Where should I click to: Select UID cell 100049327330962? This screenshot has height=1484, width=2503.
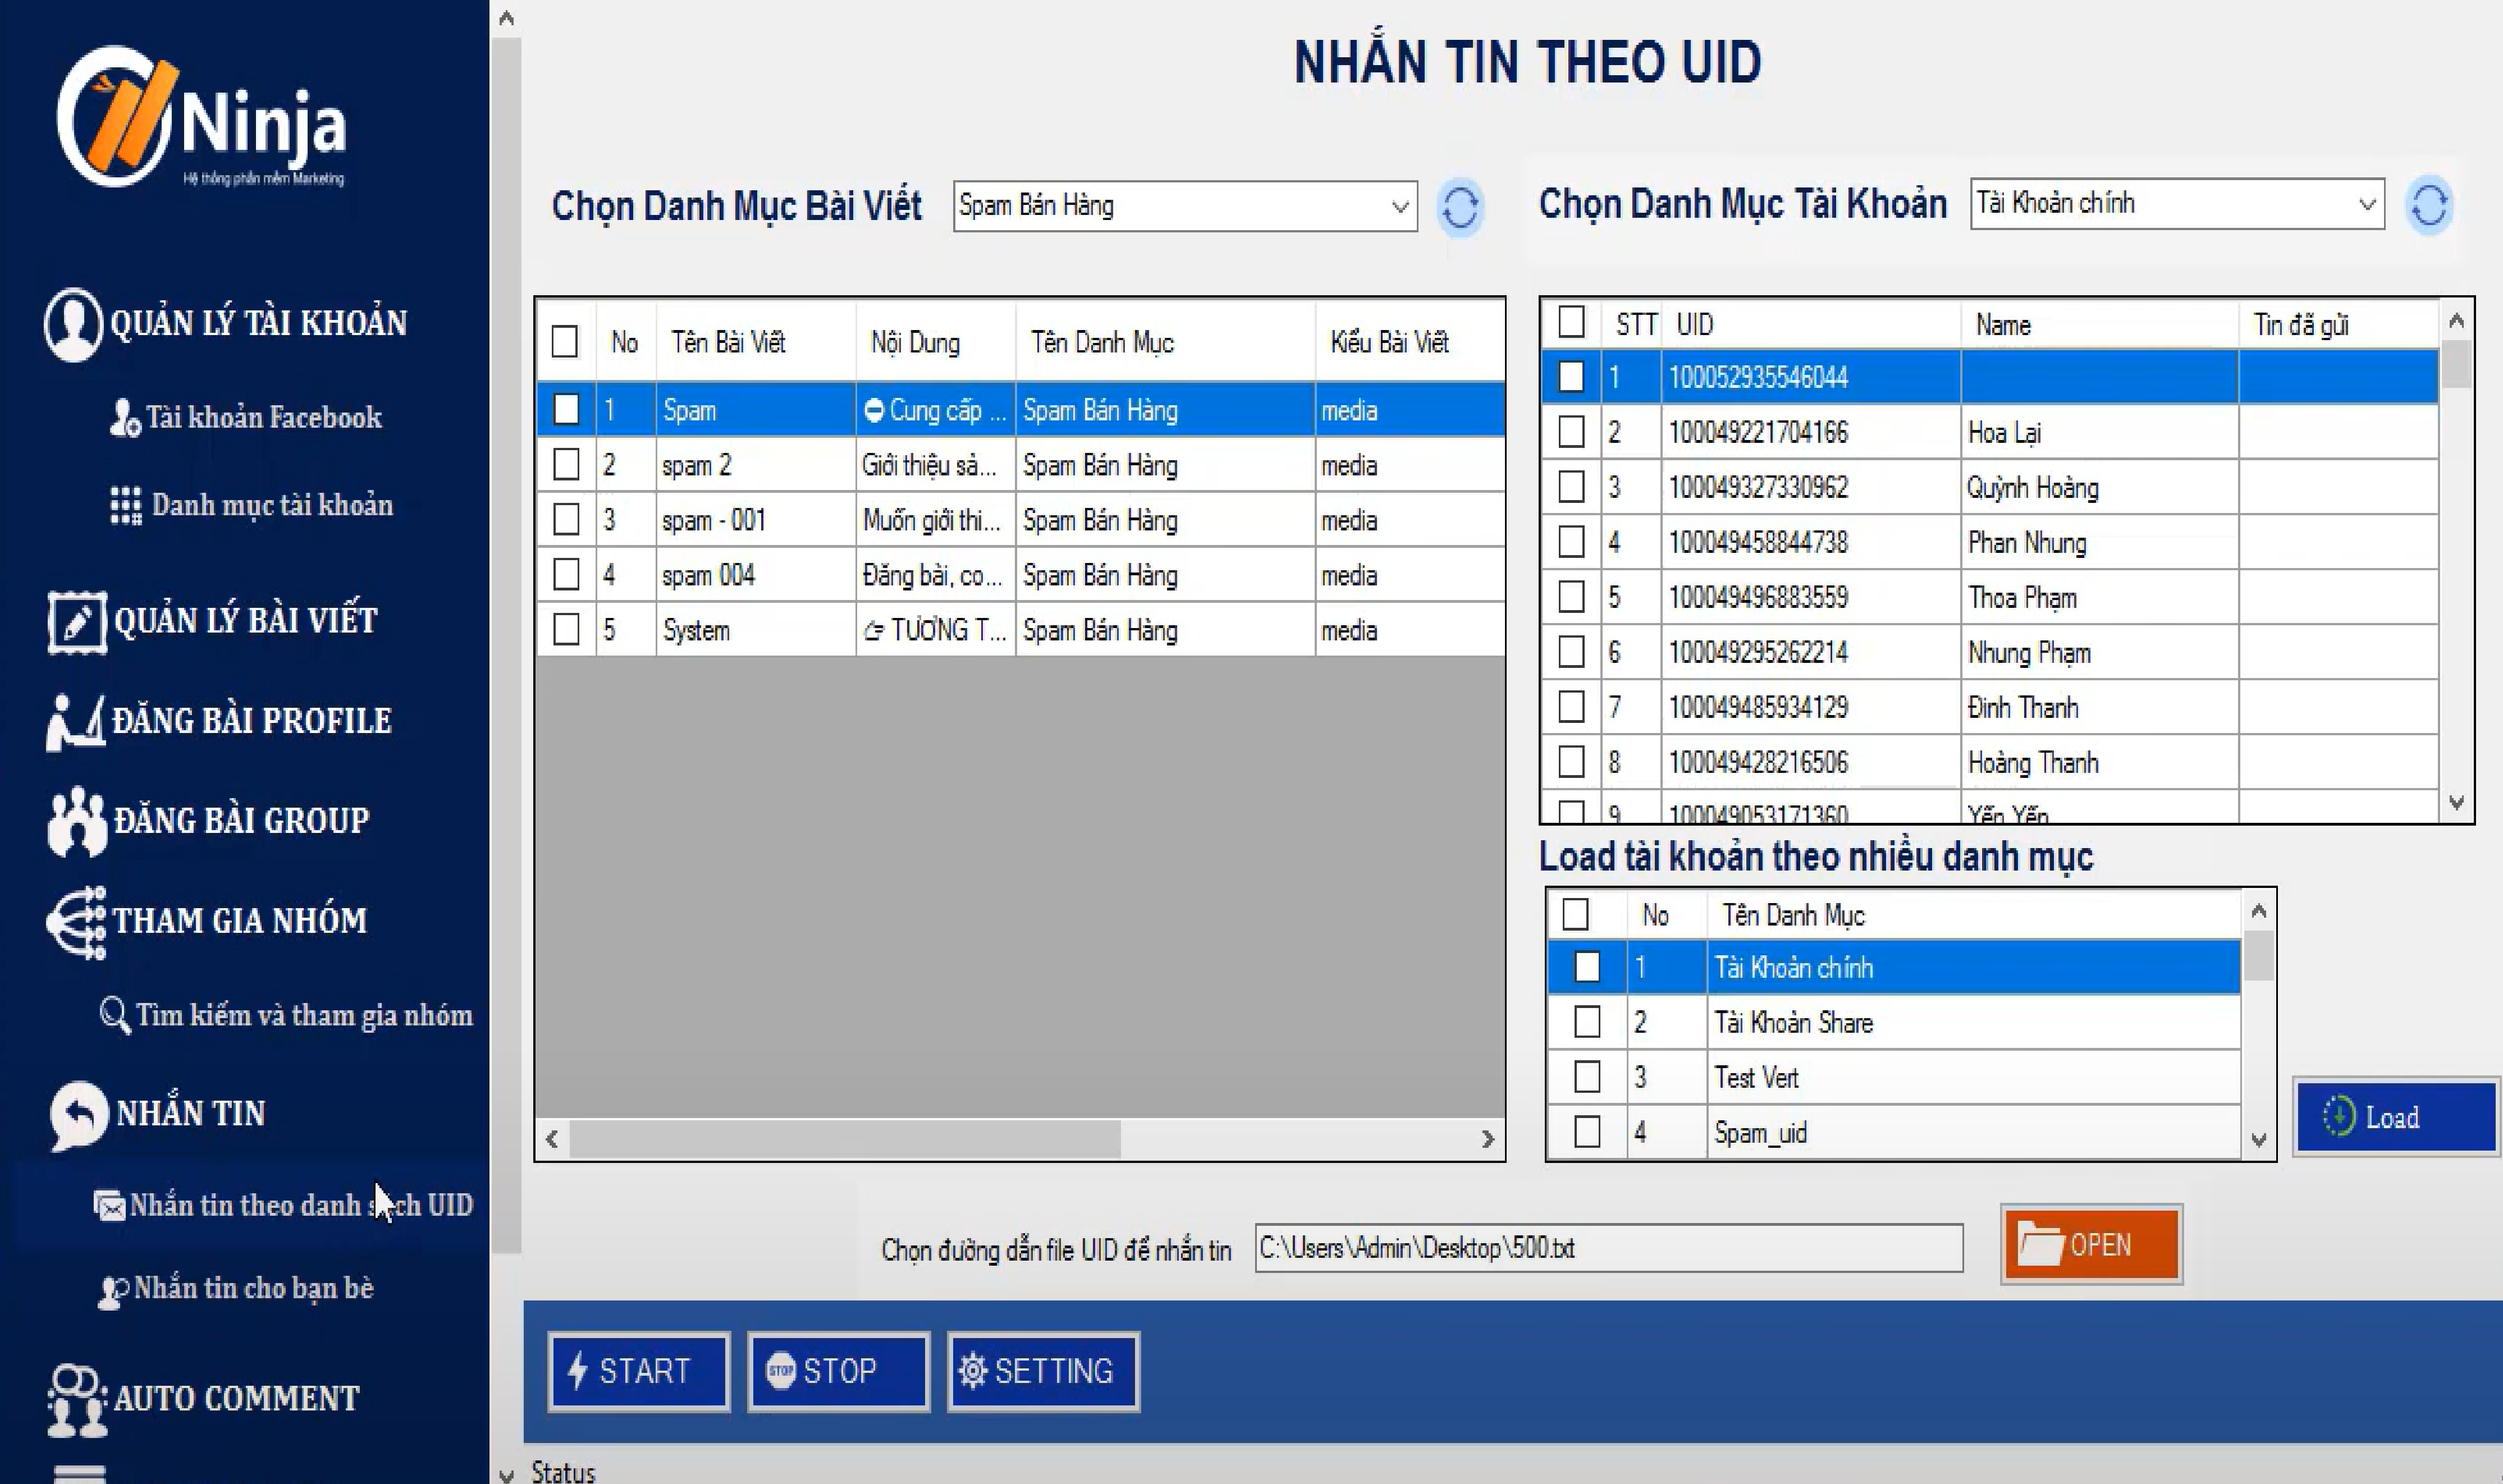pos(1810,487)
